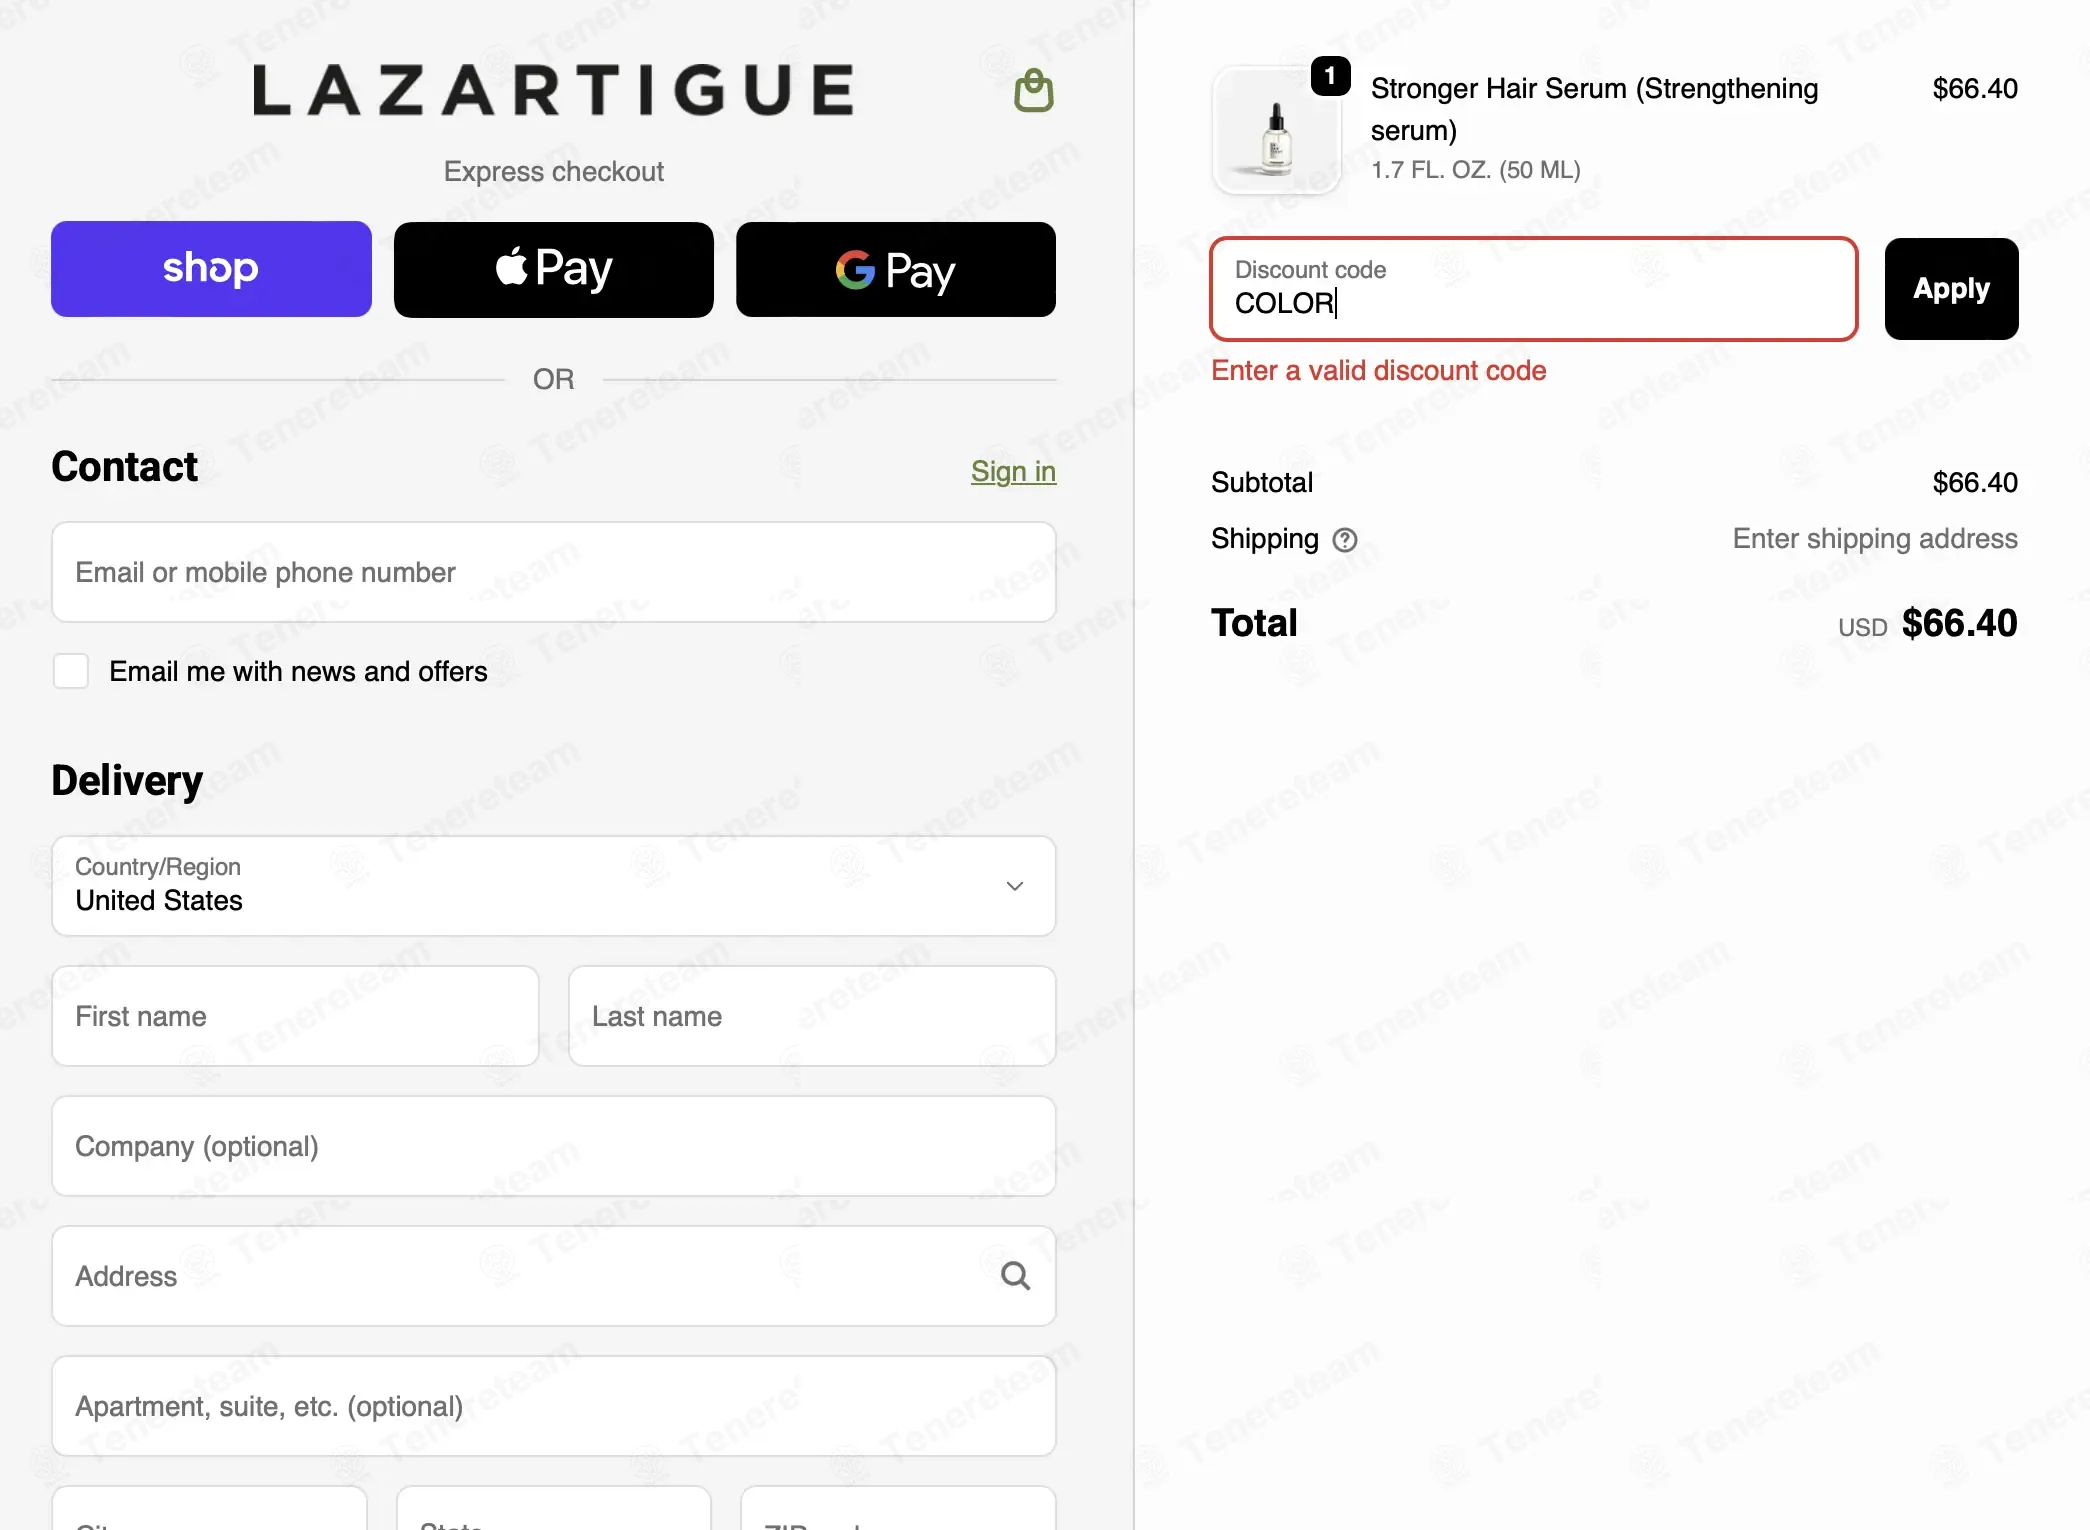Click the Apartment, suite, etc. field
This screenshot has width=2090, height=1530.
pyautogui.click(x=554, y=1406)
